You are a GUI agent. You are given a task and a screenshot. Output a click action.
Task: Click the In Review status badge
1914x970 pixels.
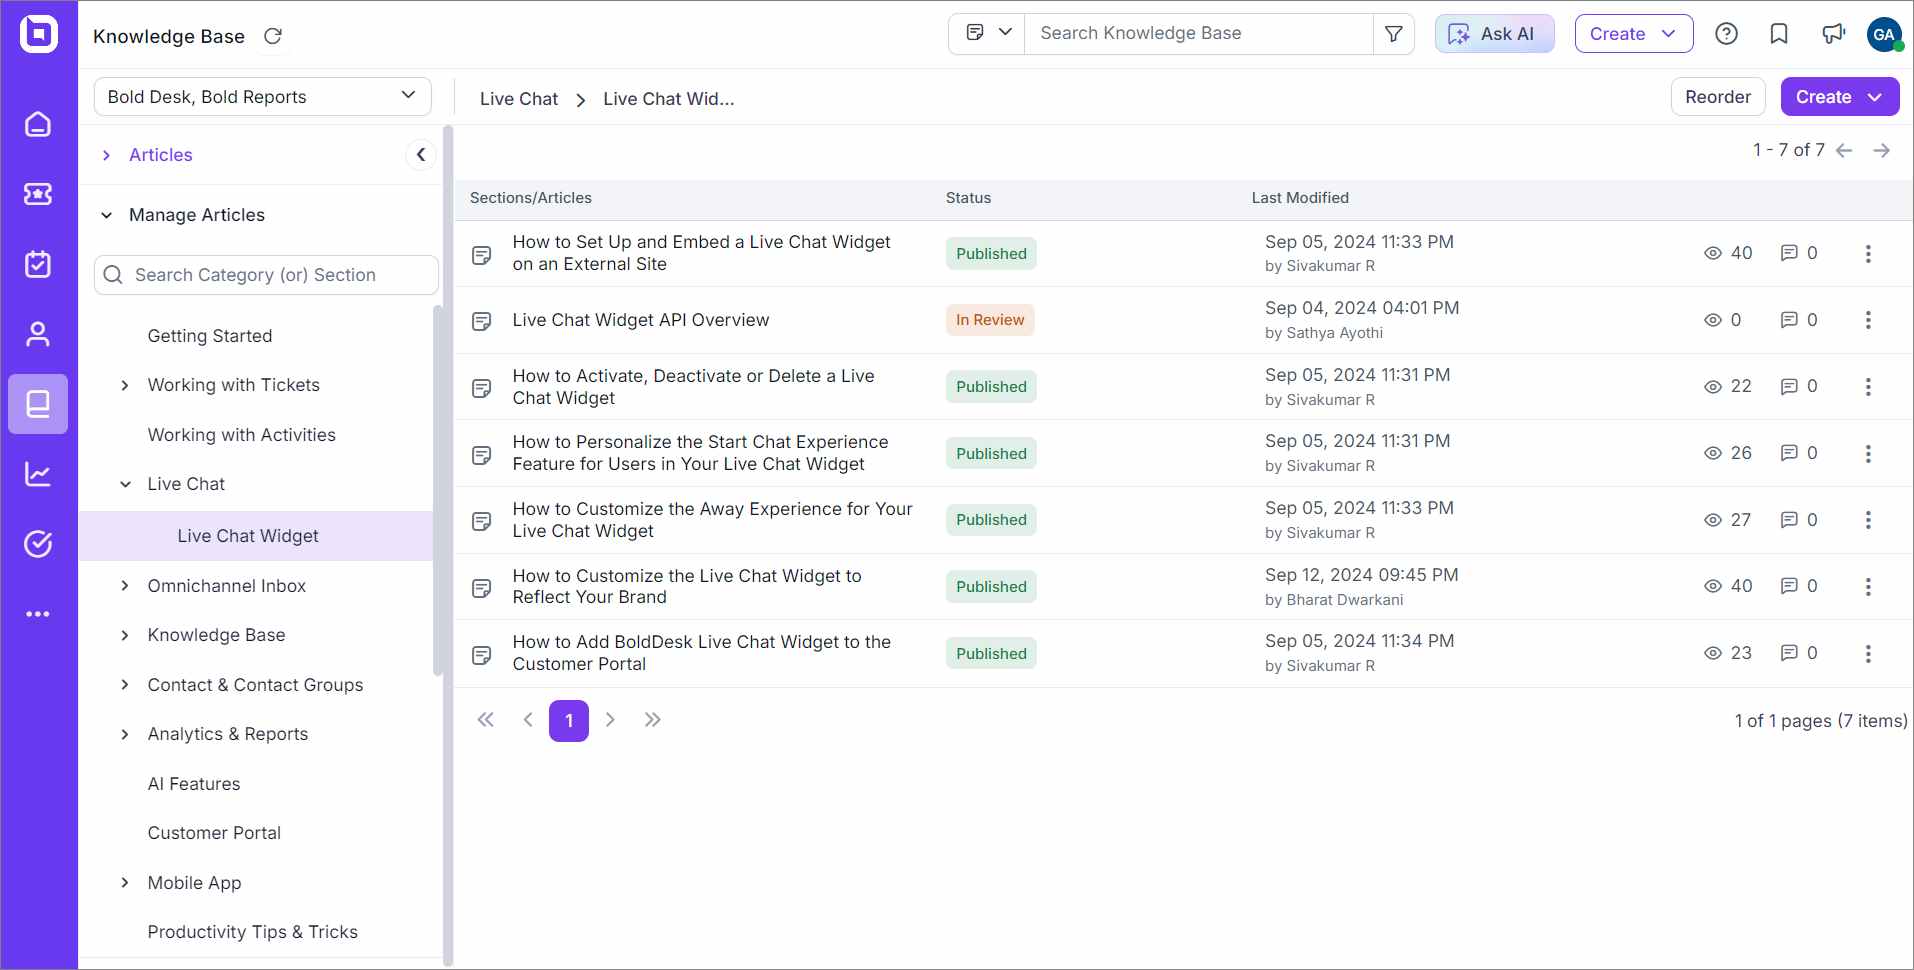[x=990, y=320]
